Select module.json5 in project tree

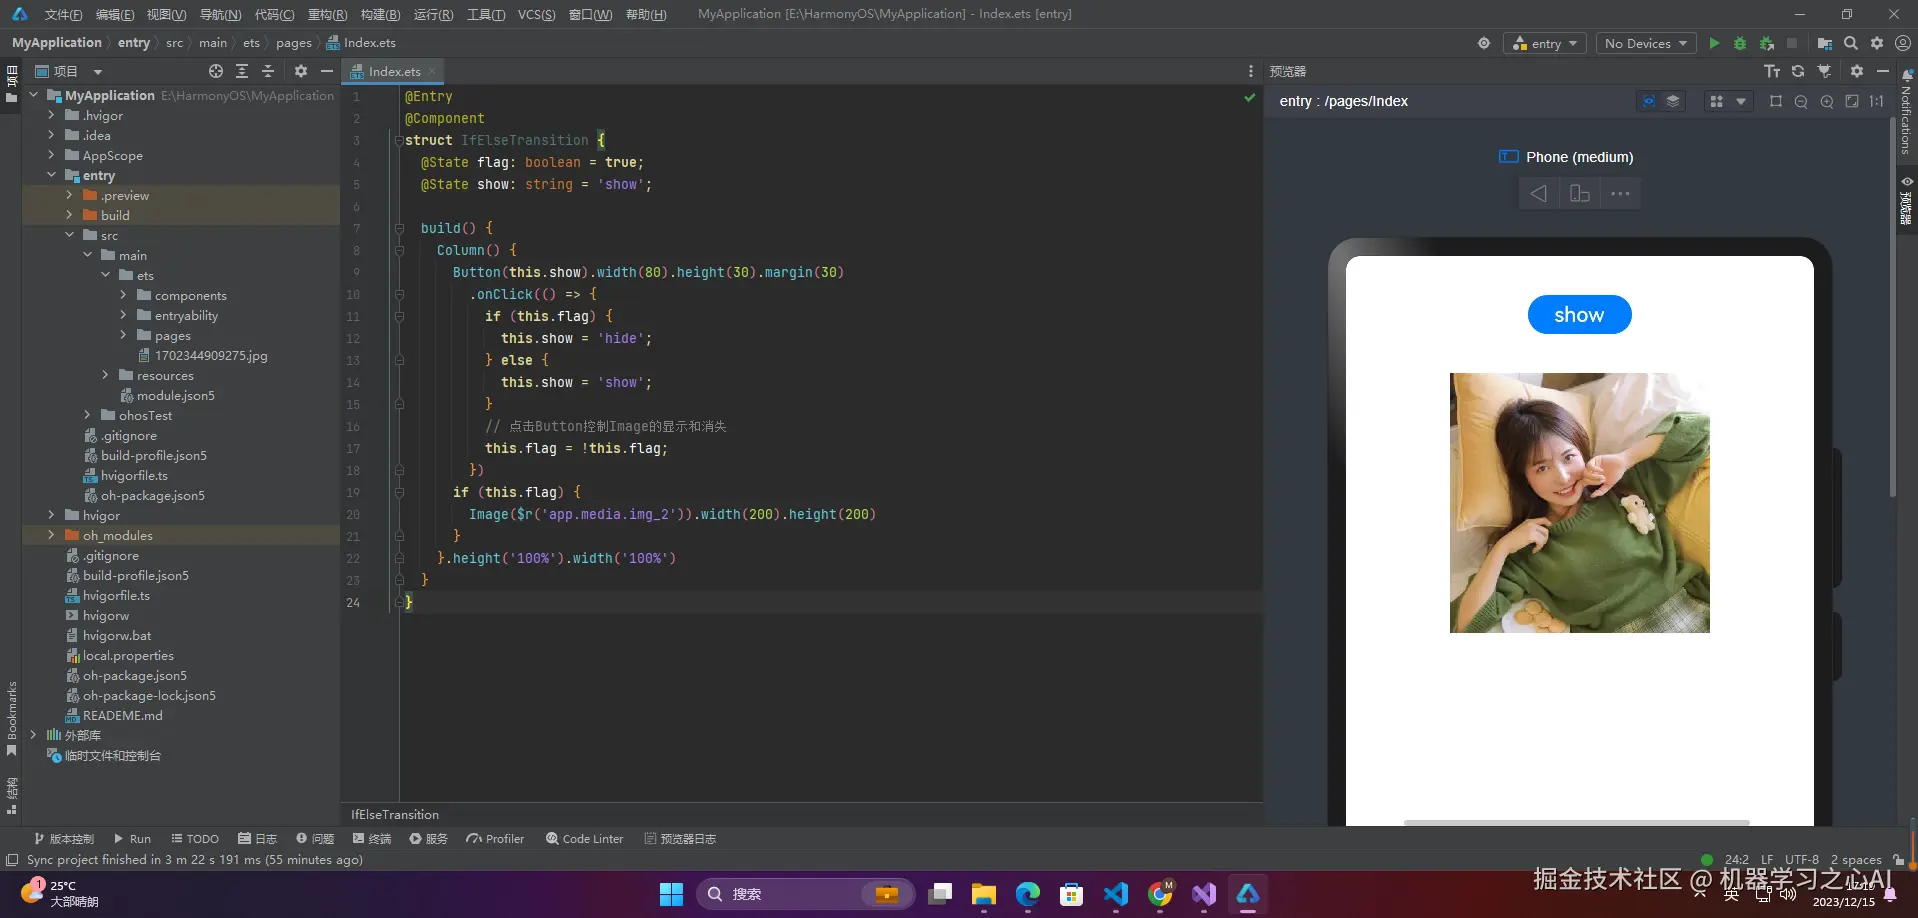tap(167, 395)
